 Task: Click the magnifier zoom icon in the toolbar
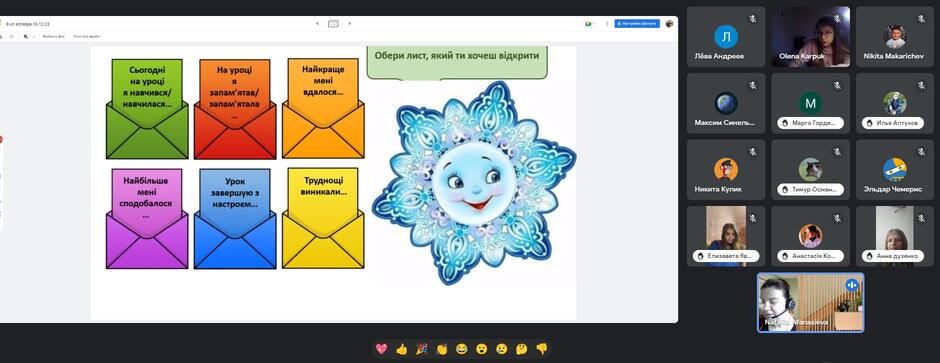(26, 37)
